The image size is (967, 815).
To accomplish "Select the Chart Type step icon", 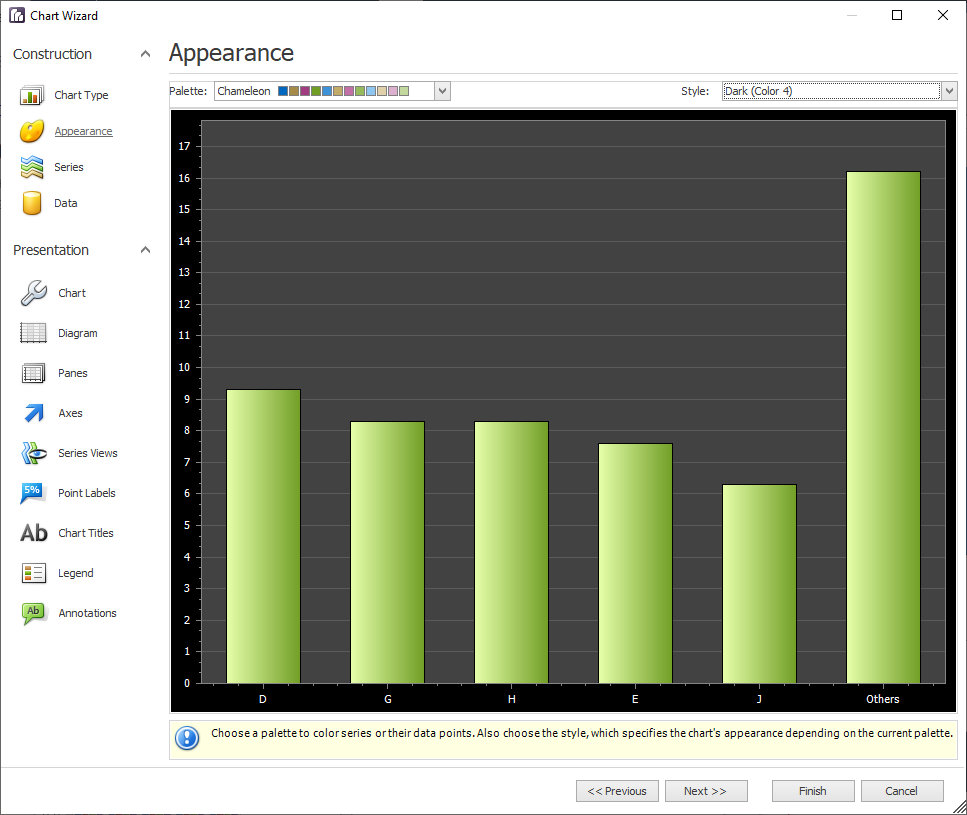I will (x=30, y=94).
